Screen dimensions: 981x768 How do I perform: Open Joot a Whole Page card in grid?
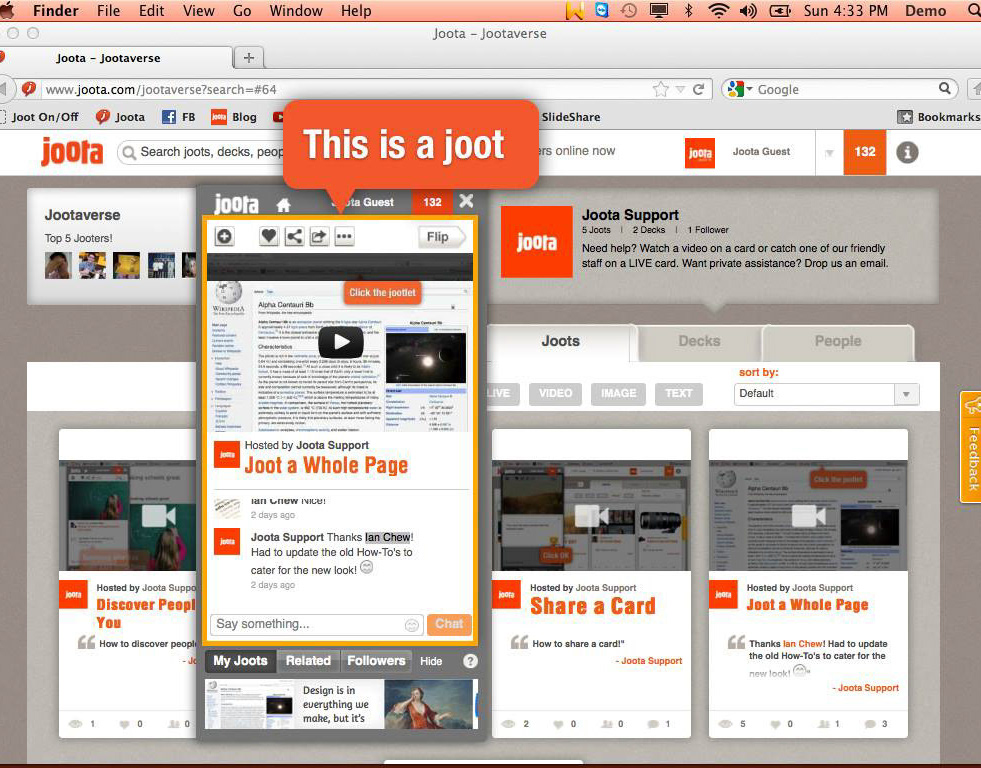tap(807, 605)
